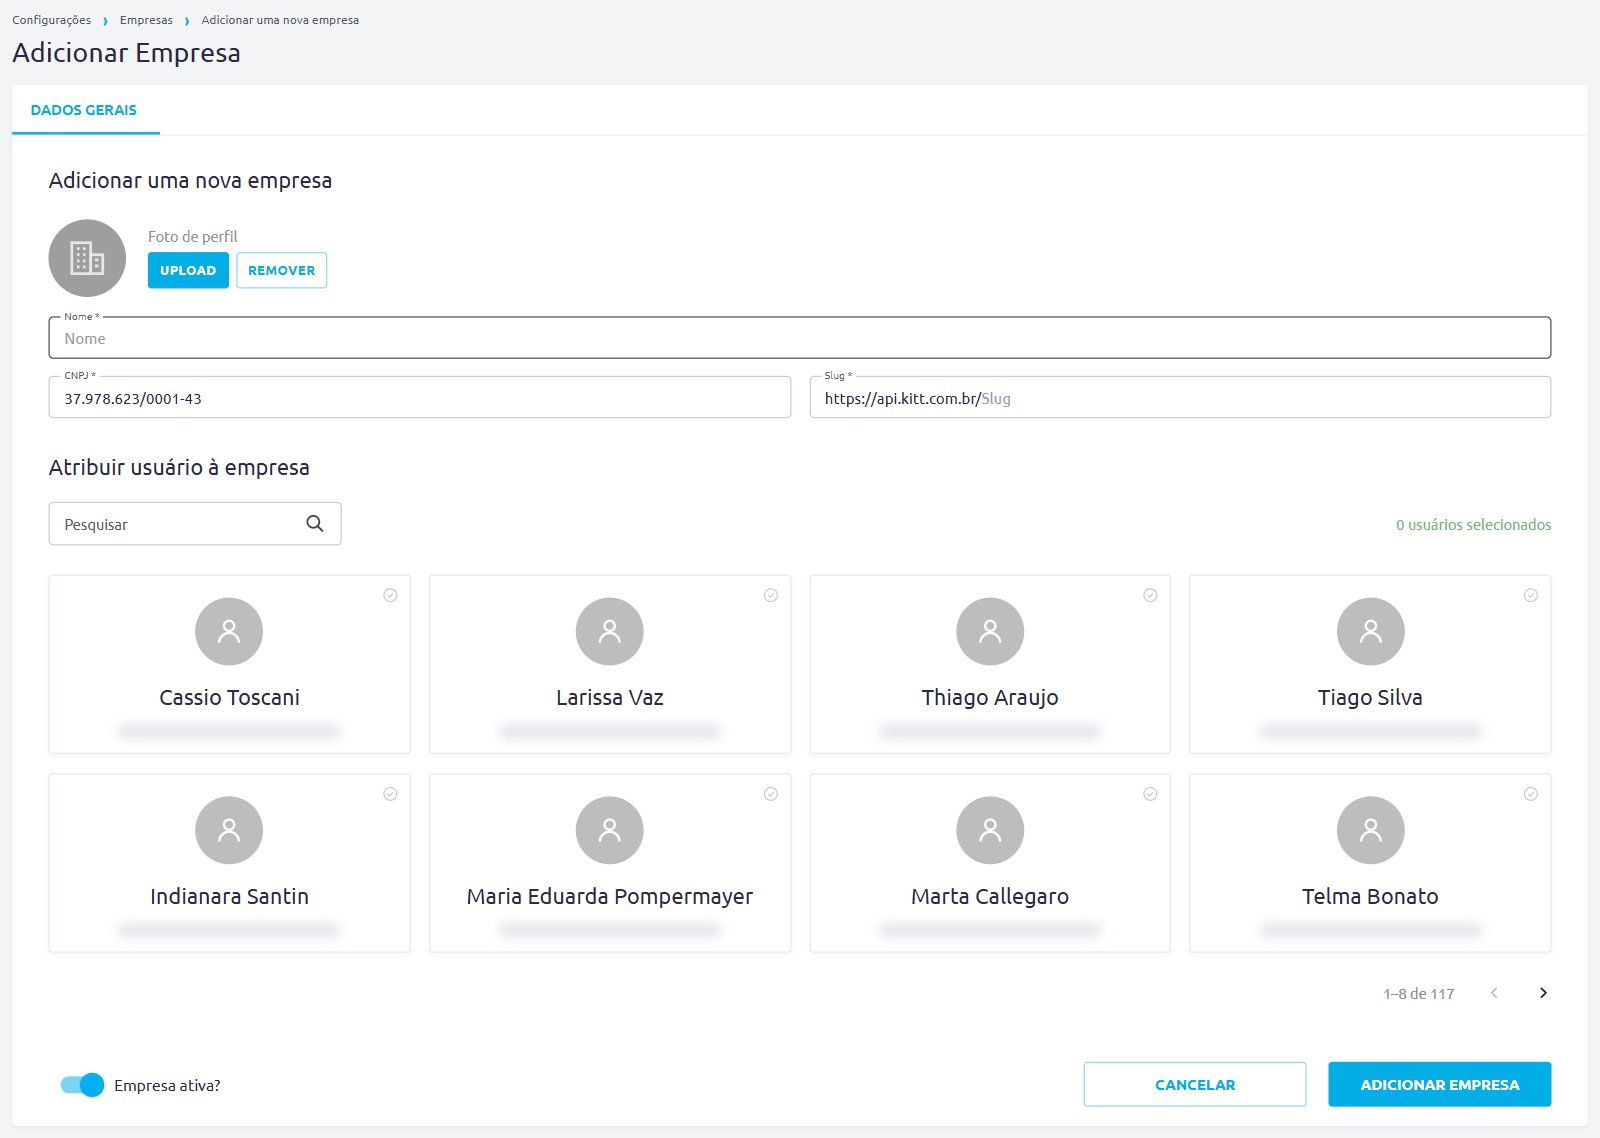The image size is (1600, 1138).
Task: Click the Pesquisar user search box
Action: click(195, 524)
